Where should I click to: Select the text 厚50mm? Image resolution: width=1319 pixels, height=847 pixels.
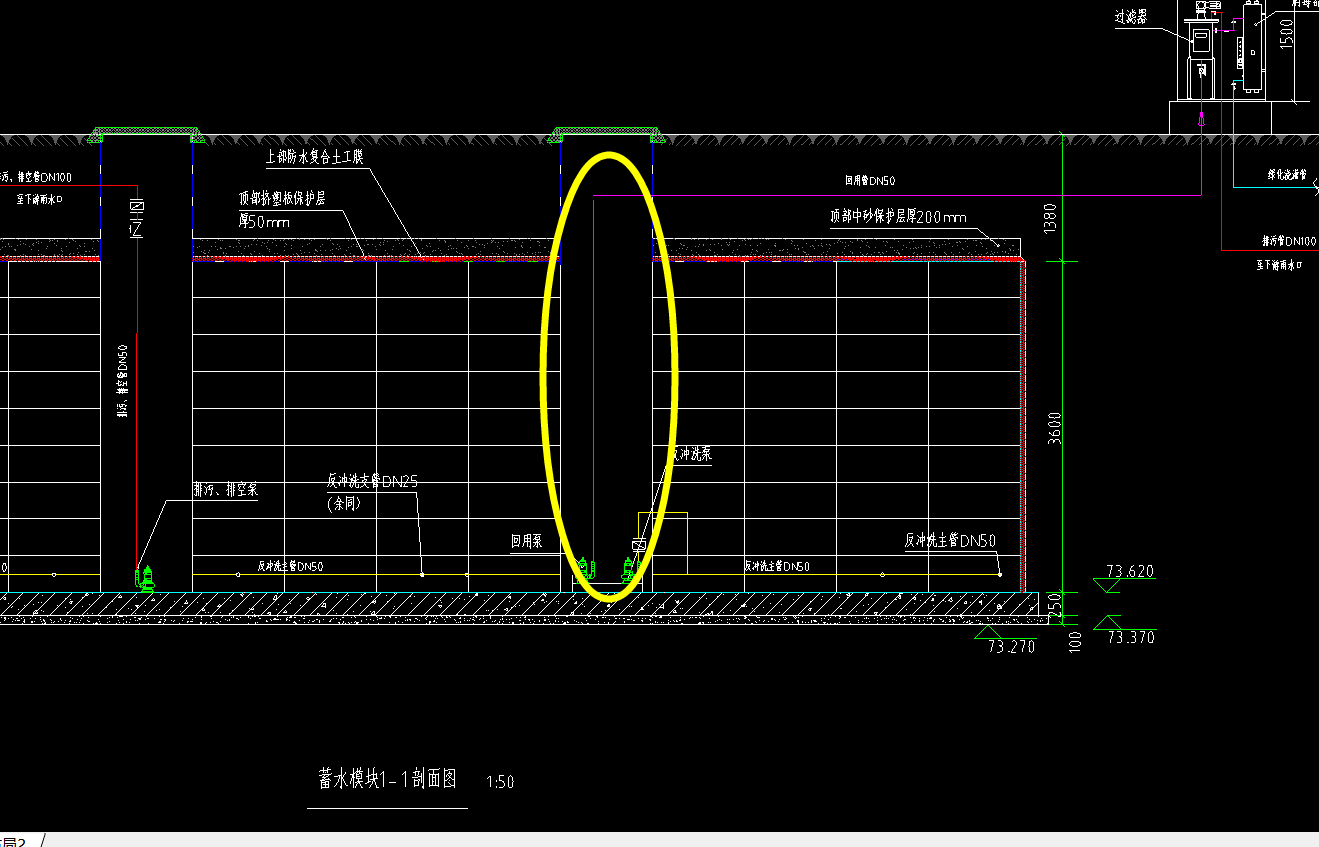[x=264, y=222]
